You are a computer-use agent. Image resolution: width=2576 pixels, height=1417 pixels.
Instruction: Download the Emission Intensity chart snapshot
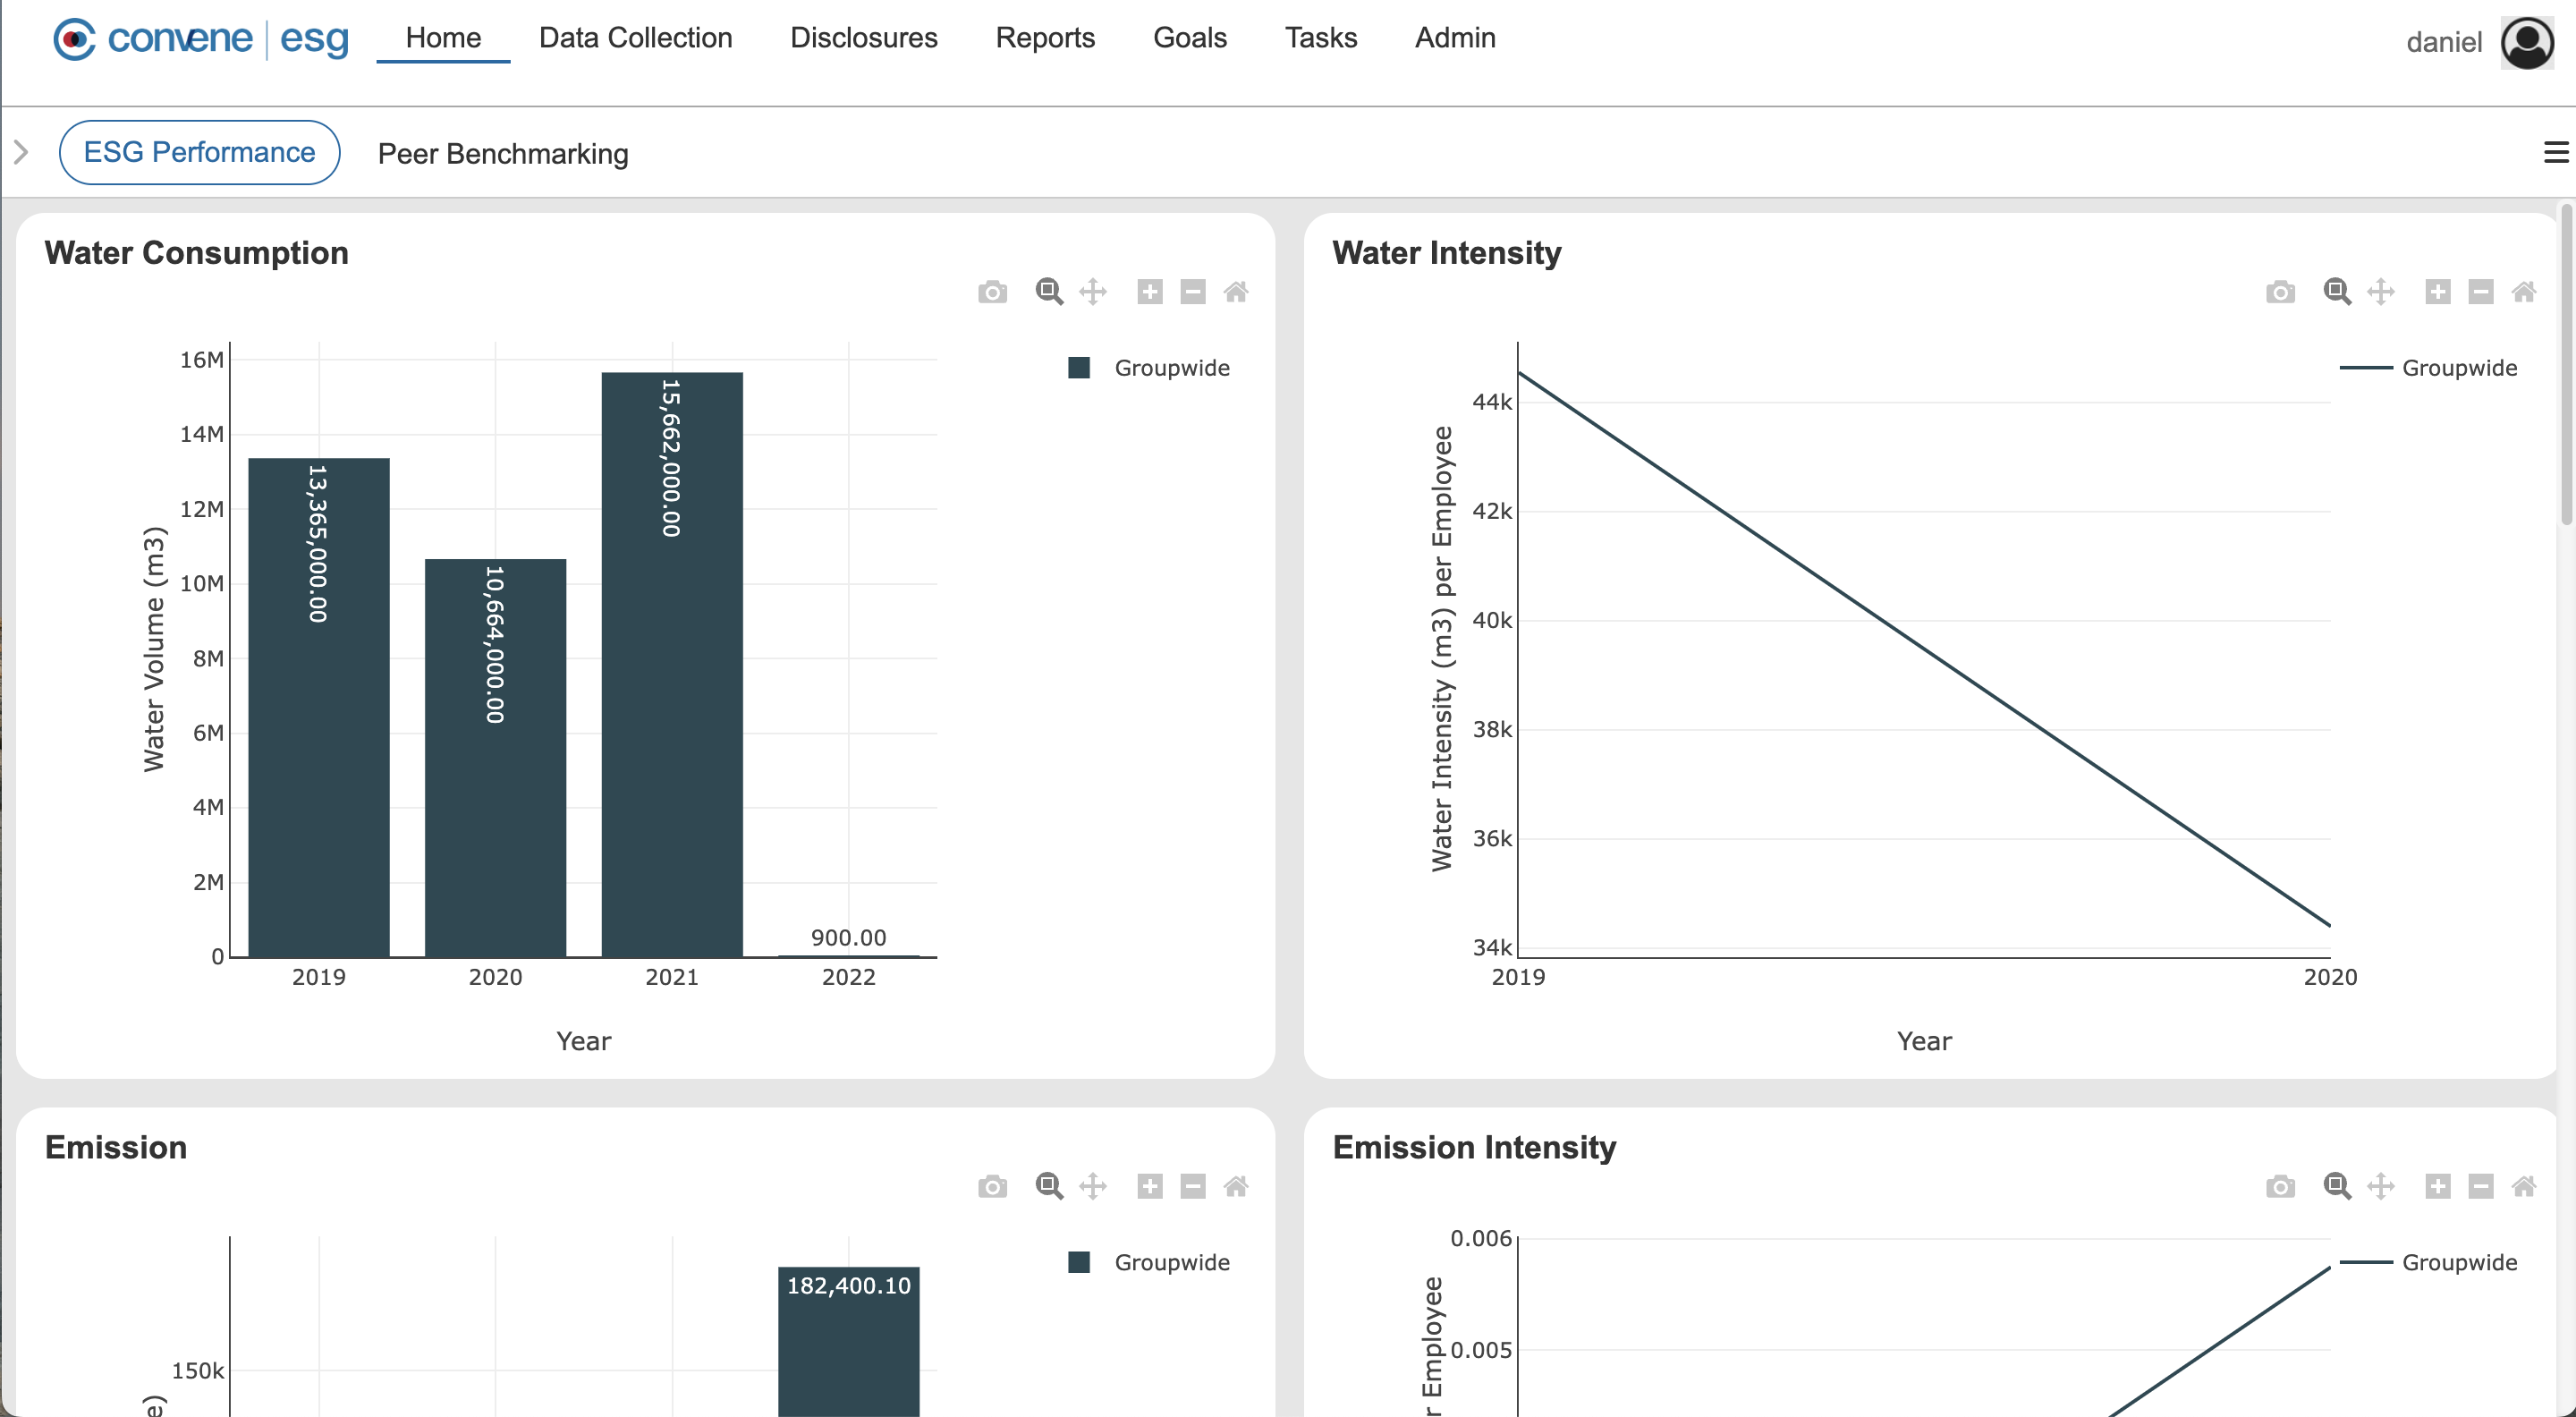[x=2281, y=1186]
